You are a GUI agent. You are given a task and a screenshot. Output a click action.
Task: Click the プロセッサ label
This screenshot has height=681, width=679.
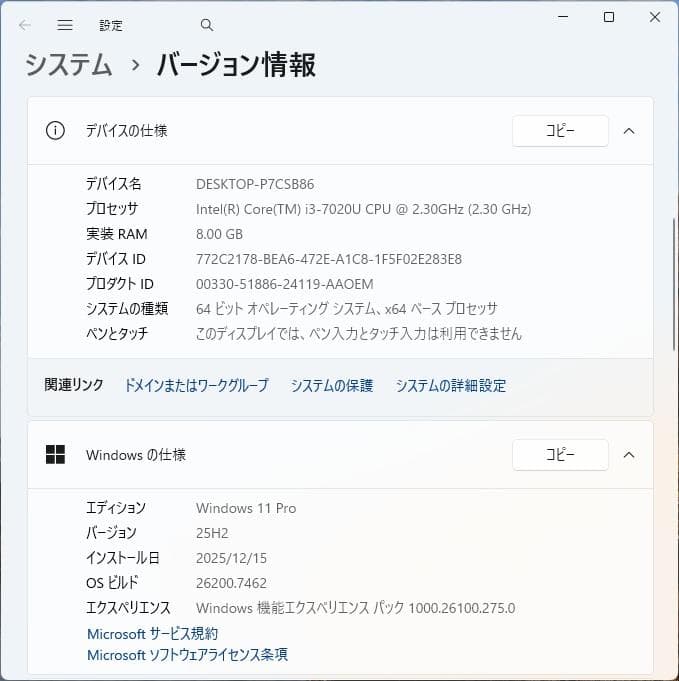(x=112, y=209)
